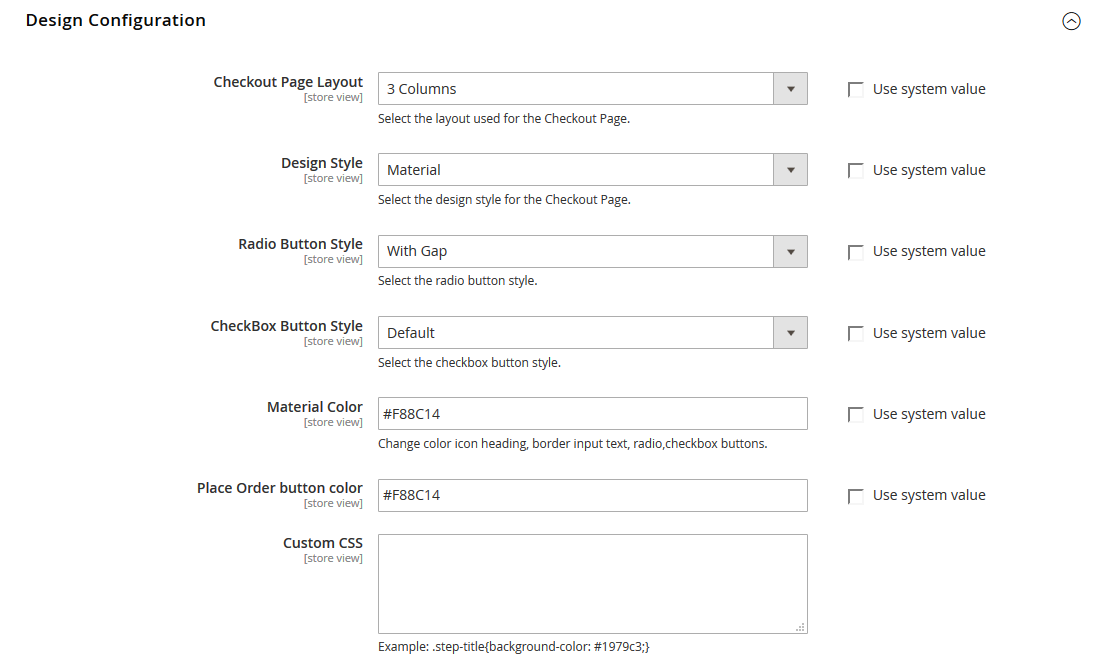Toggle system value for CheckBox Button Style
The width and height of the screenshot is (1103, 667).
pyautogui.click(x=856, y=334)
